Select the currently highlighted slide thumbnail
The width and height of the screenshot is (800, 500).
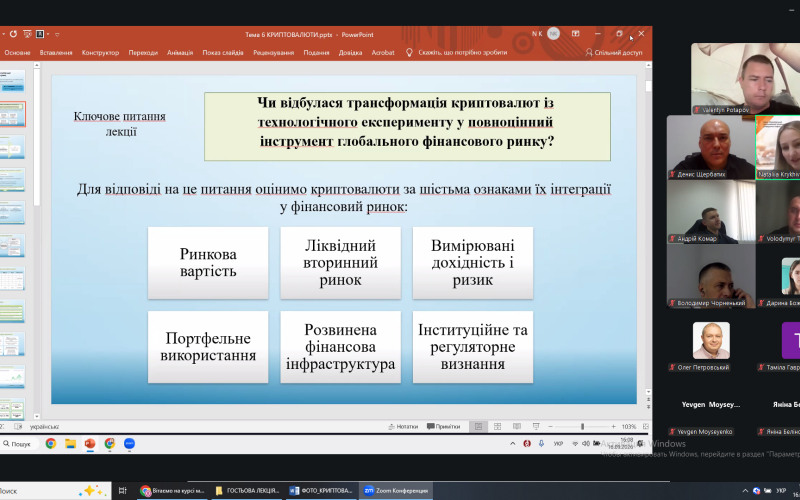point(12,114)
